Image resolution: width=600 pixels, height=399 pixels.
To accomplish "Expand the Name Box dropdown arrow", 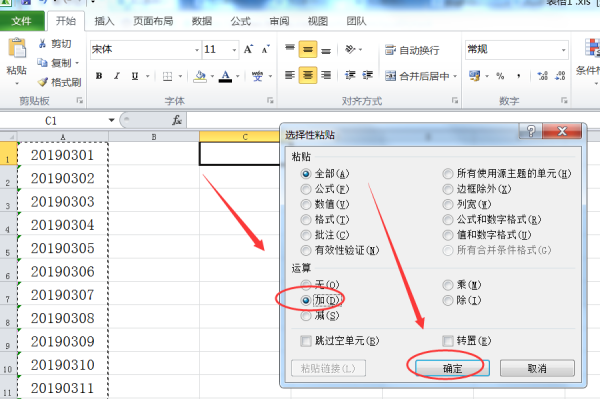I will (111, 120).
